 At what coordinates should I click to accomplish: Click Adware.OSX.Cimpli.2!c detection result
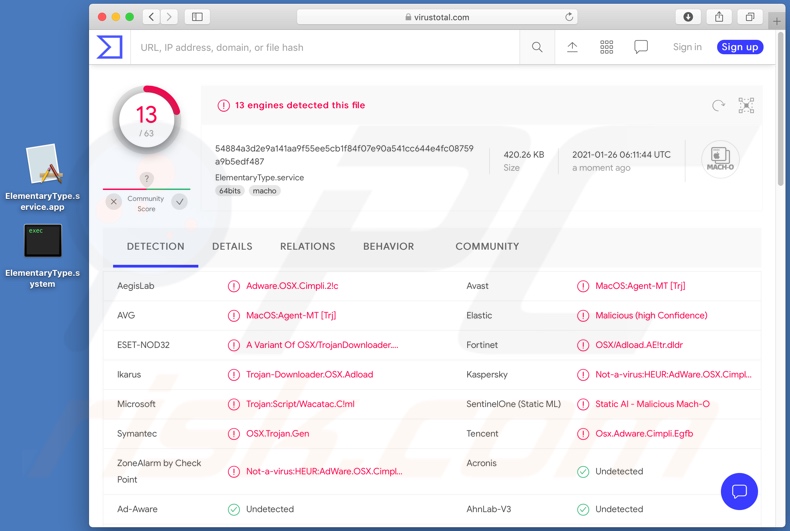[x=292, y=286]
